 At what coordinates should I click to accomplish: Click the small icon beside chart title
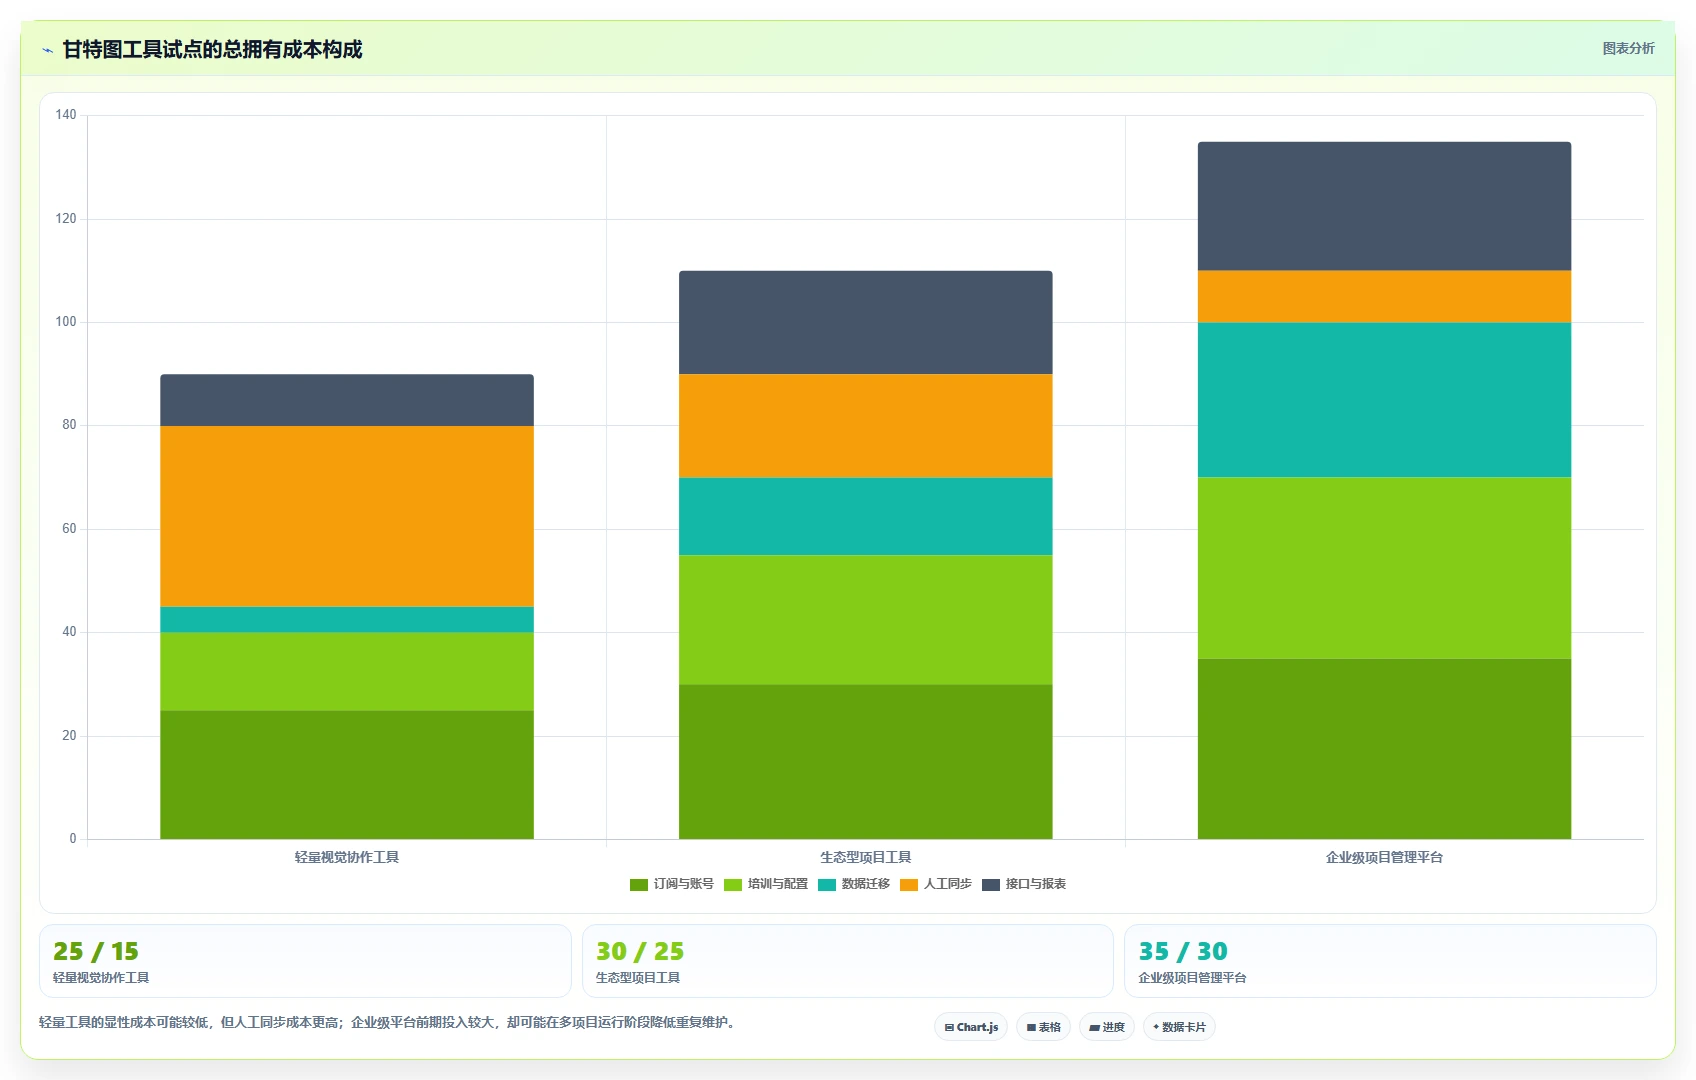point(47,50)
